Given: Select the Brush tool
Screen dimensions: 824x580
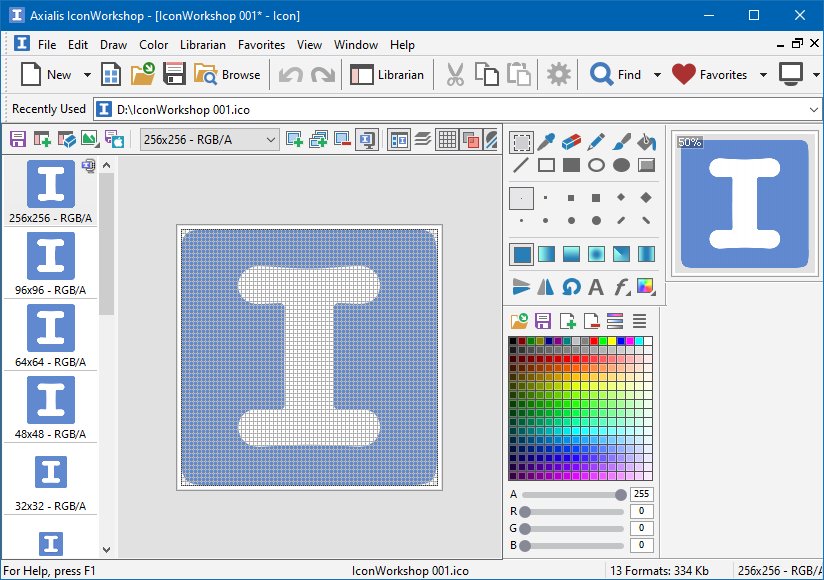Looking at the screenshot, I should coord(622,142).
